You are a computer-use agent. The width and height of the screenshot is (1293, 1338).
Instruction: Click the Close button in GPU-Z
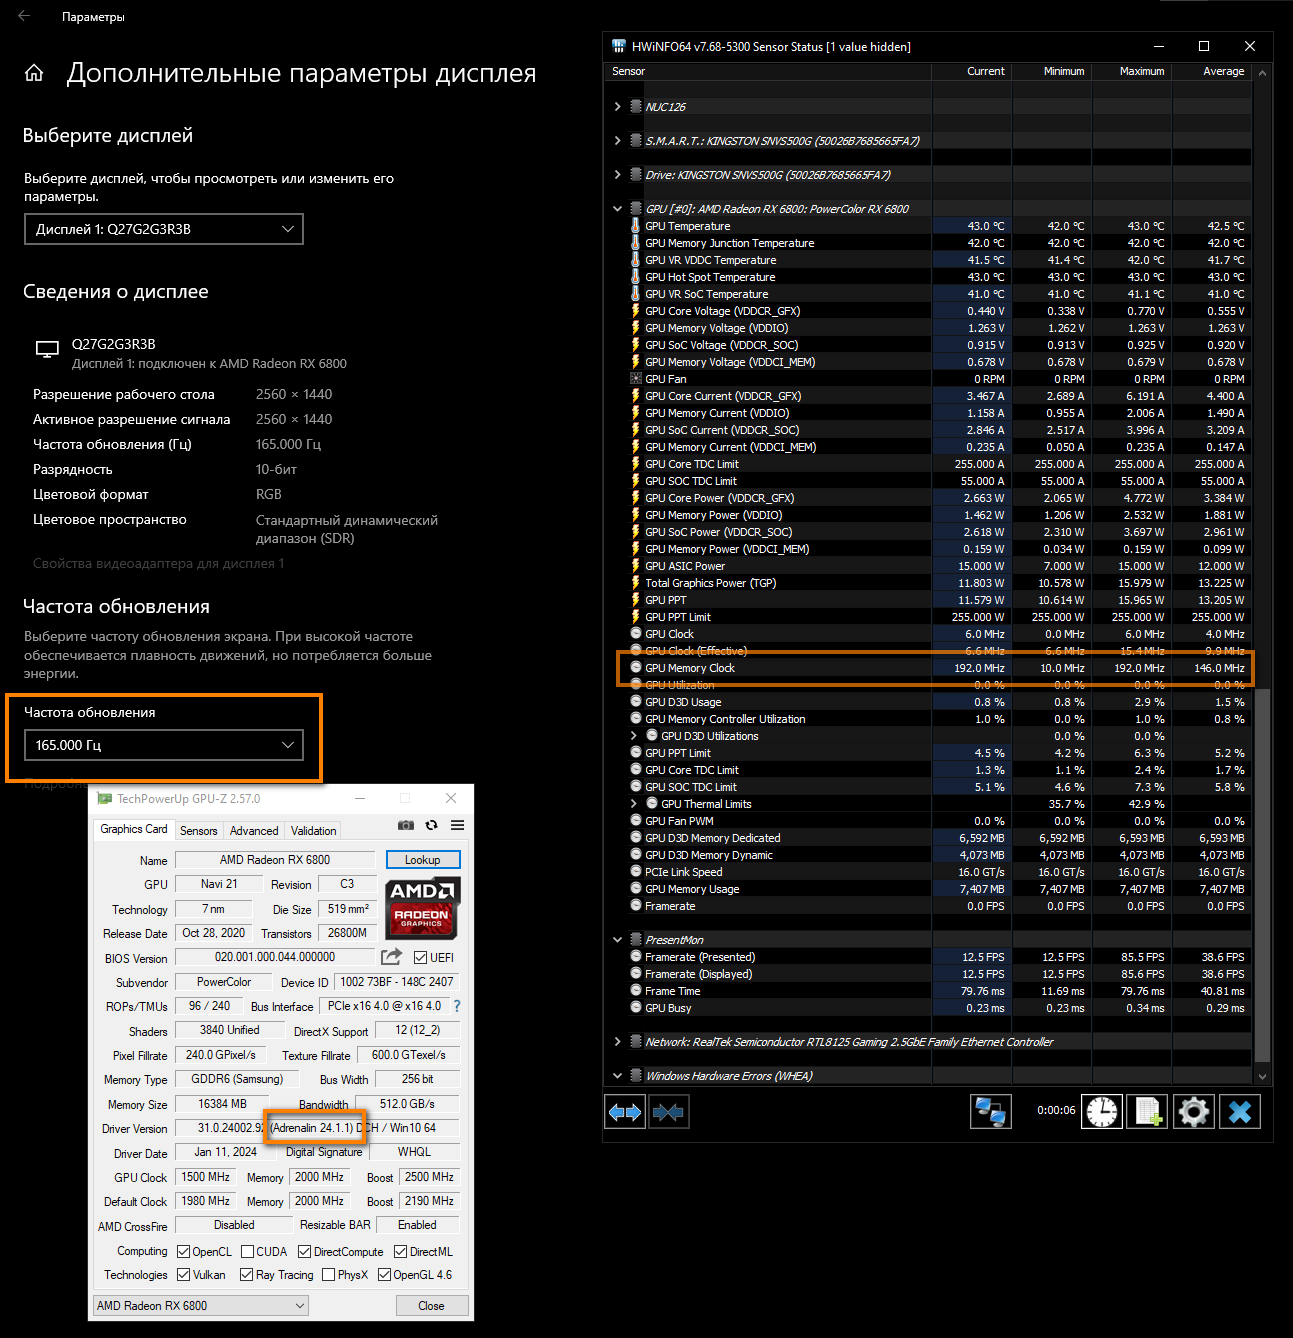click(431, 1306)
